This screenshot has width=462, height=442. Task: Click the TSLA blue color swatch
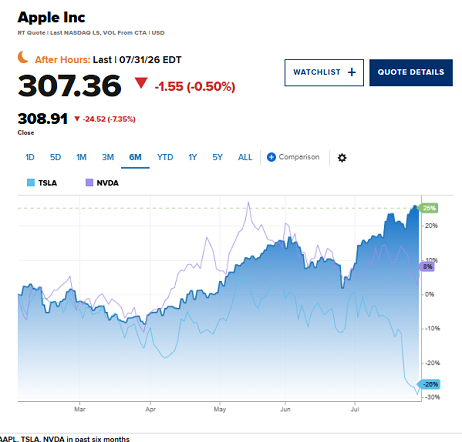[x=31, y=183]
